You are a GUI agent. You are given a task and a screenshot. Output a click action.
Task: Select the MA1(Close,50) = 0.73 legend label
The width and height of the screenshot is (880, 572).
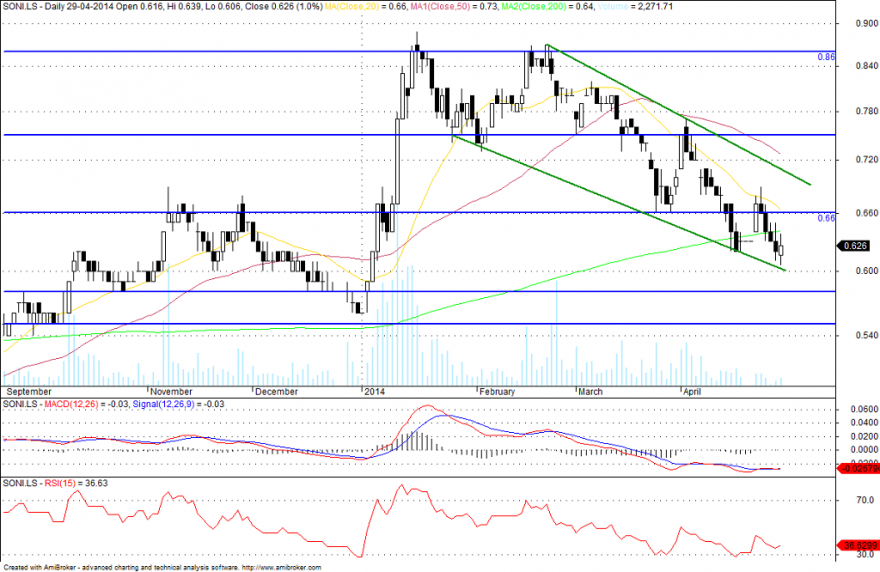tap(456, 7)
